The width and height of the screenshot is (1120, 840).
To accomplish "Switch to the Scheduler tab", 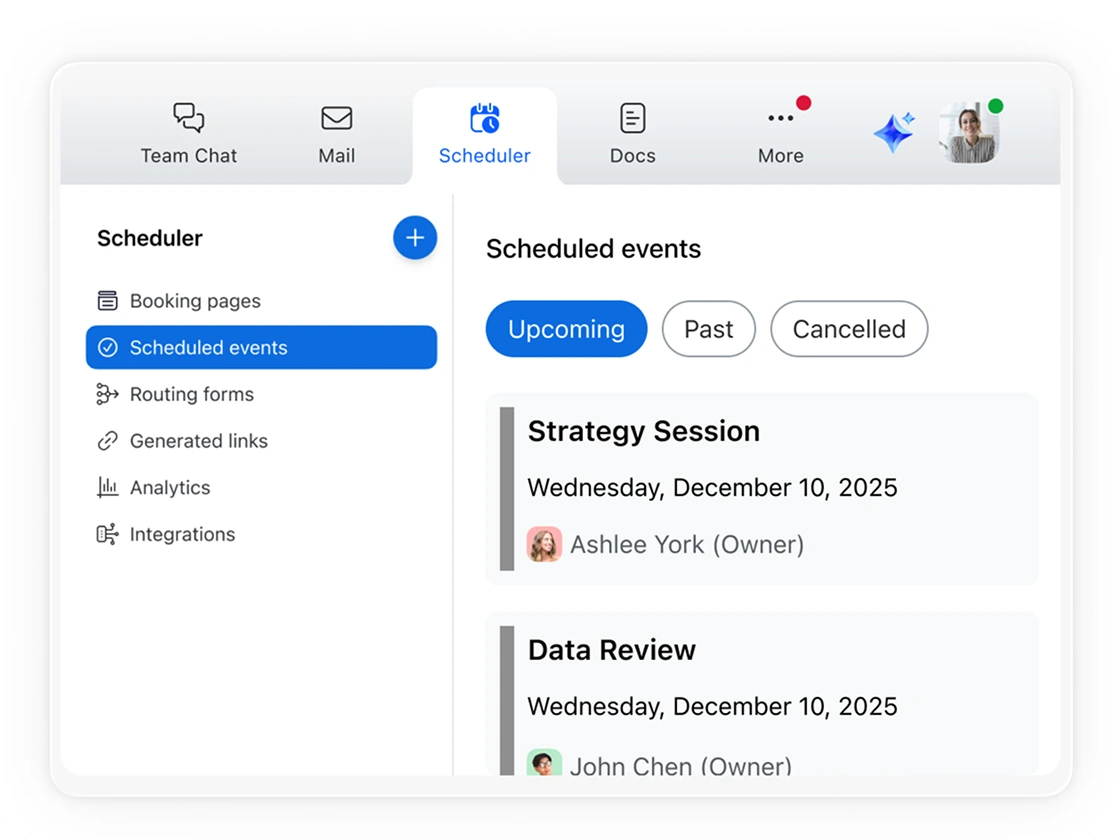I will (485, 135).
